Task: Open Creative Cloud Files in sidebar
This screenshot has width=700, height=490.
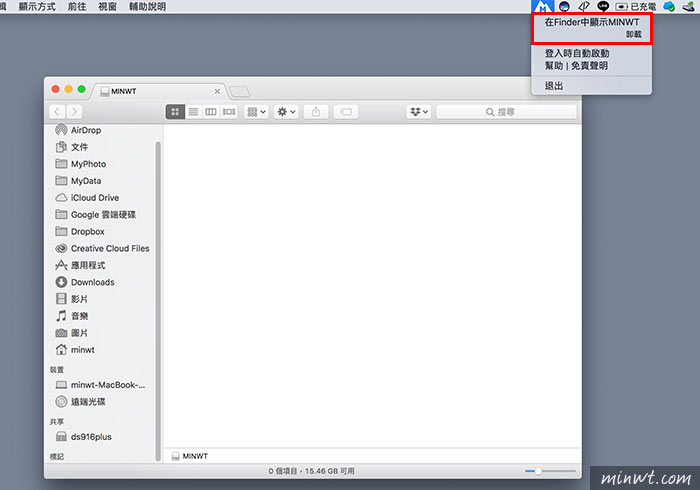Action: [x=102, y=249]
